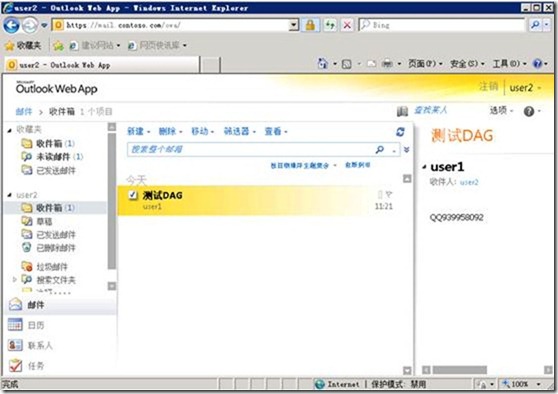Open the IE Tools menu
This screenshot has height=394, width=558.
[509, 64]
